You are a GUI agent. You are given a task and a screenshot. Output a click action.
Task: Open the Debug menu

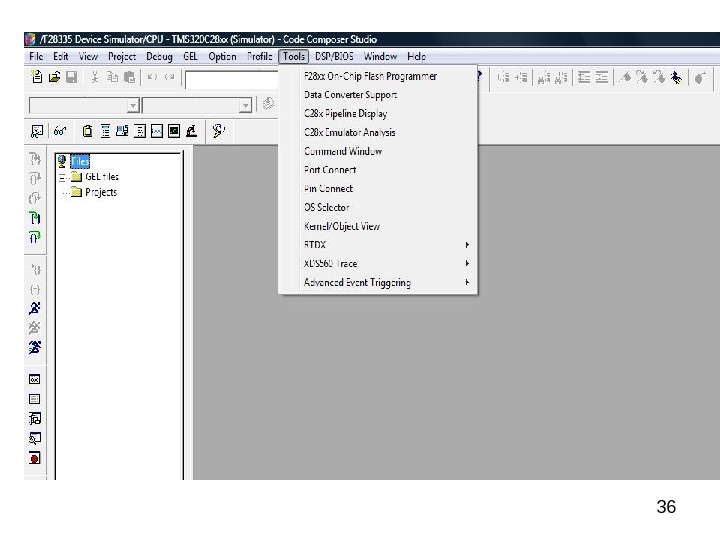tap(159, 56)
